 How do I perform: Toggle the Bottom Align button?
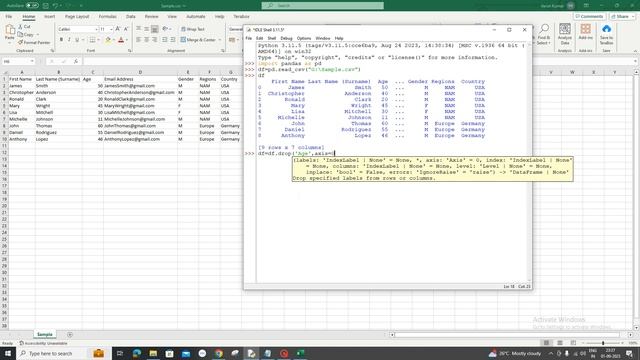155,29
